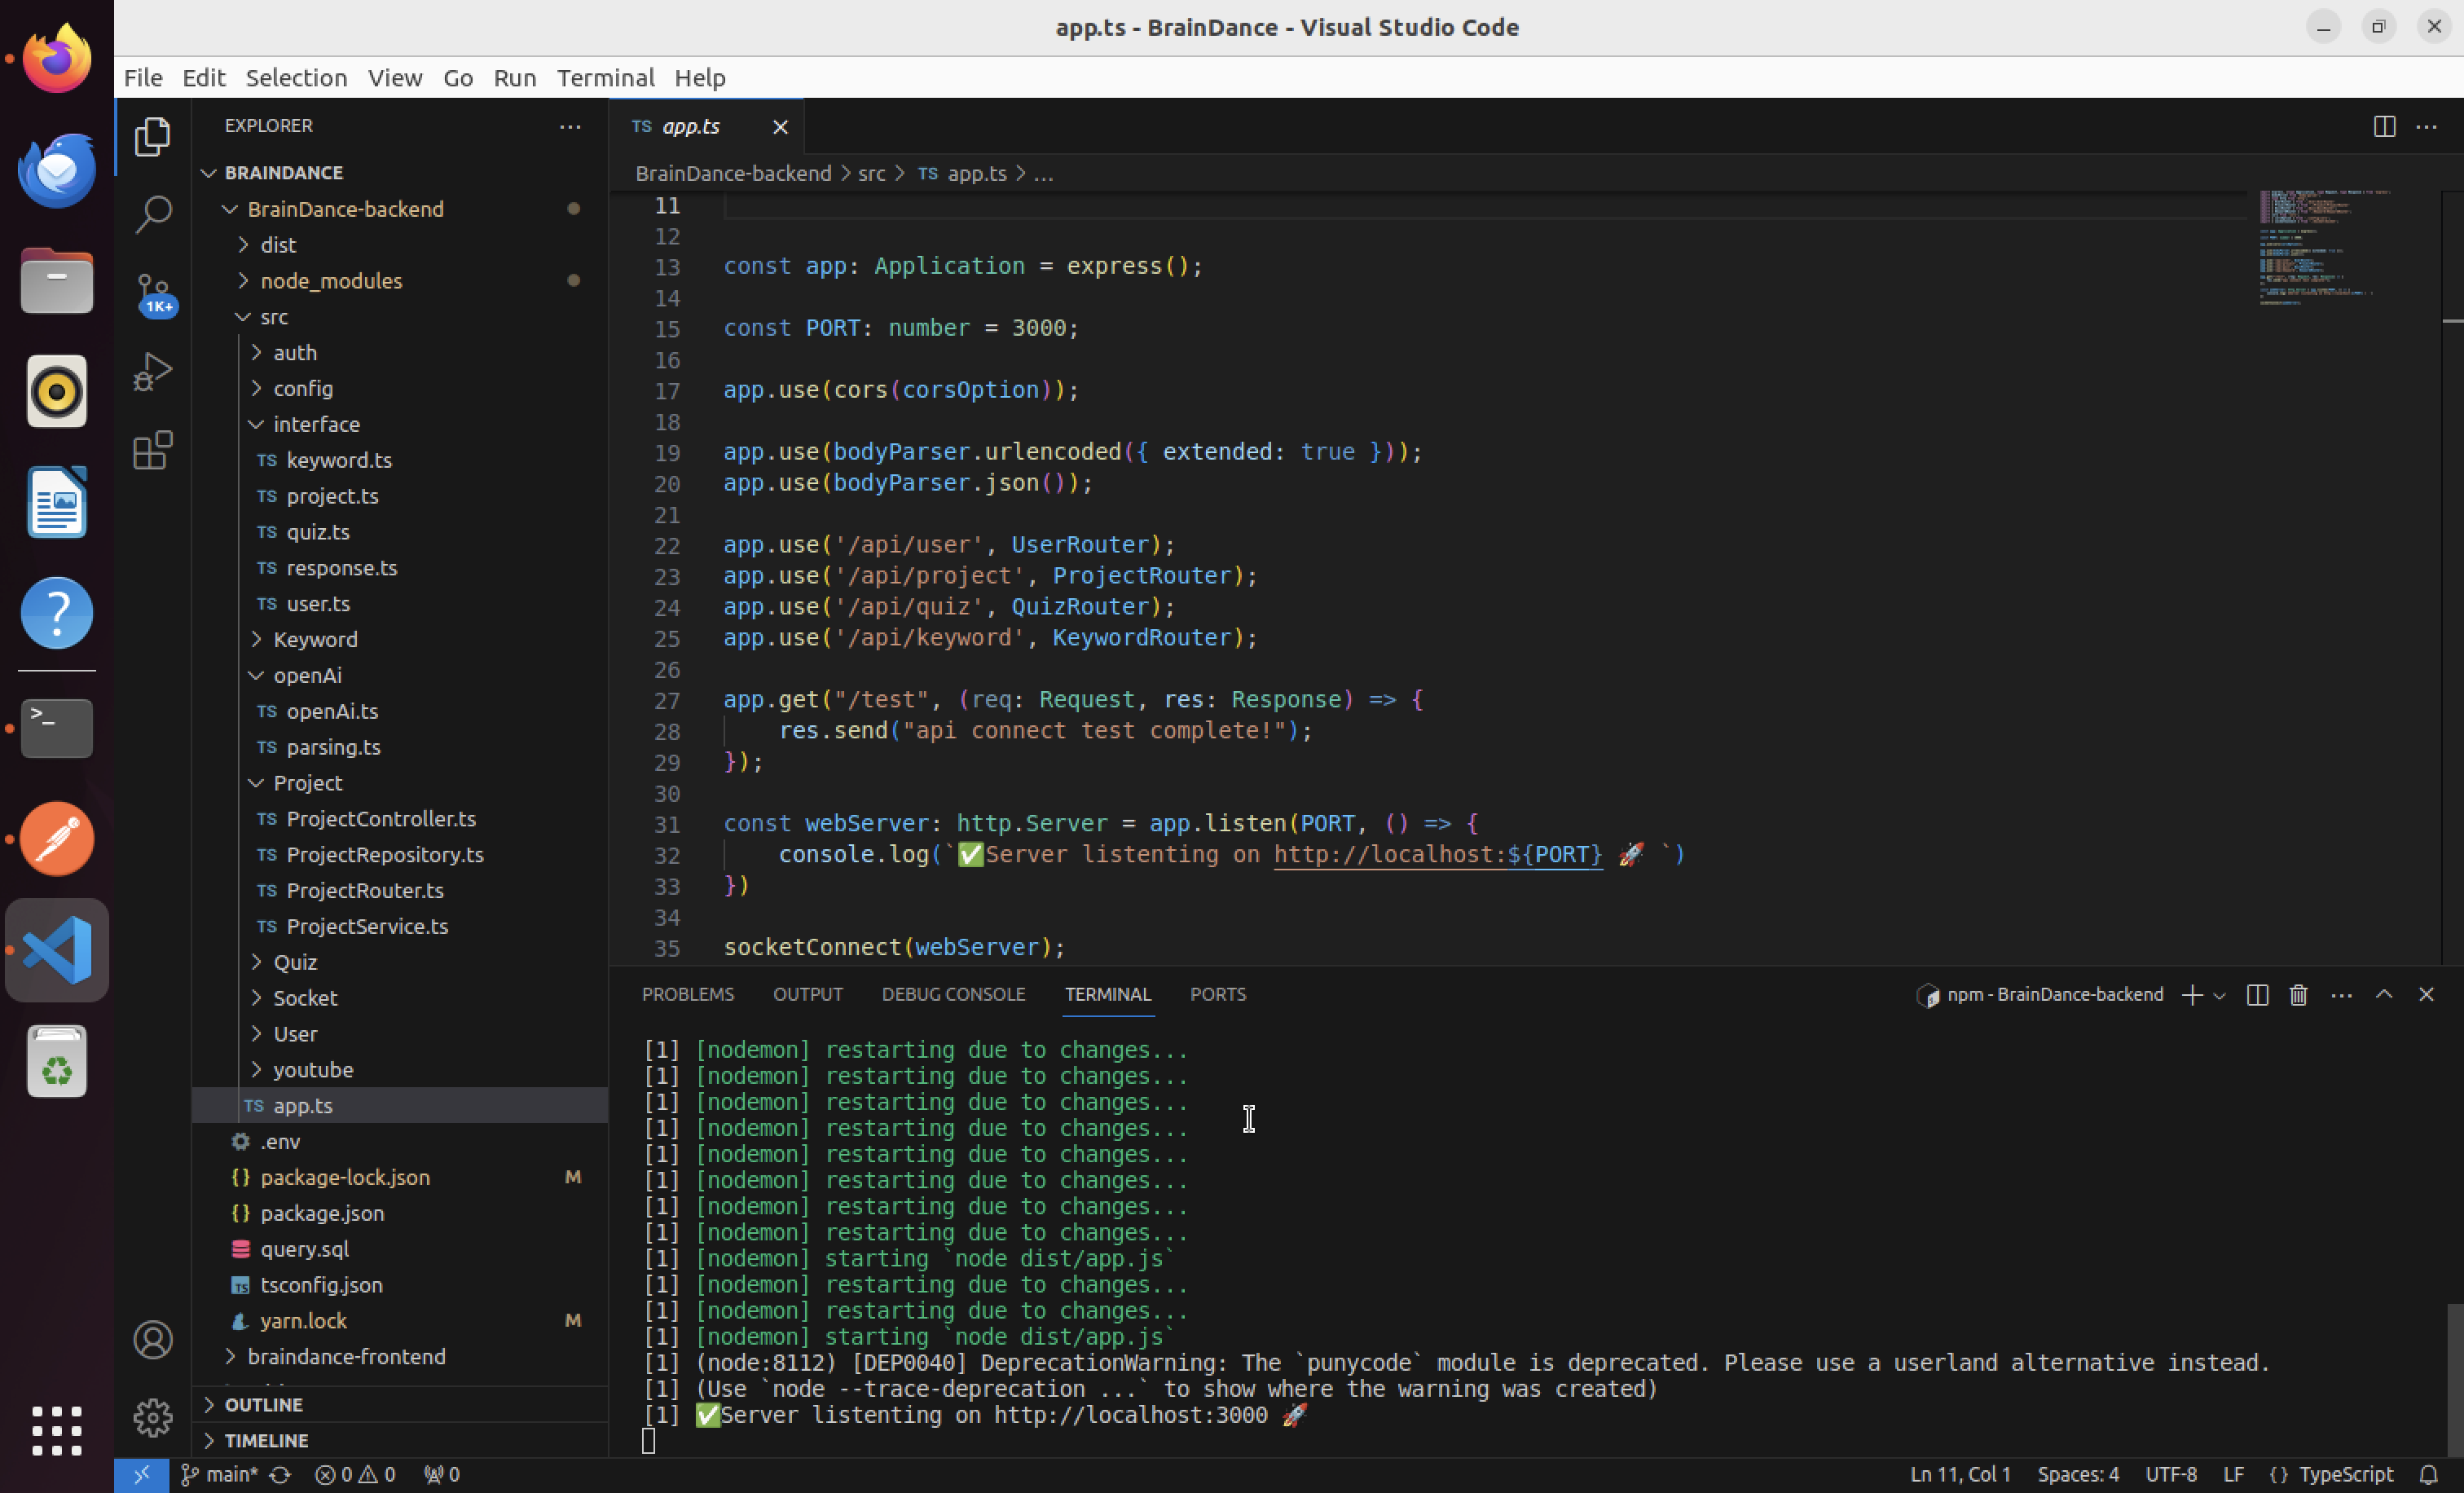
Task: Expand the auth folder
Action: pyautogui.click(x=400, y=353)
